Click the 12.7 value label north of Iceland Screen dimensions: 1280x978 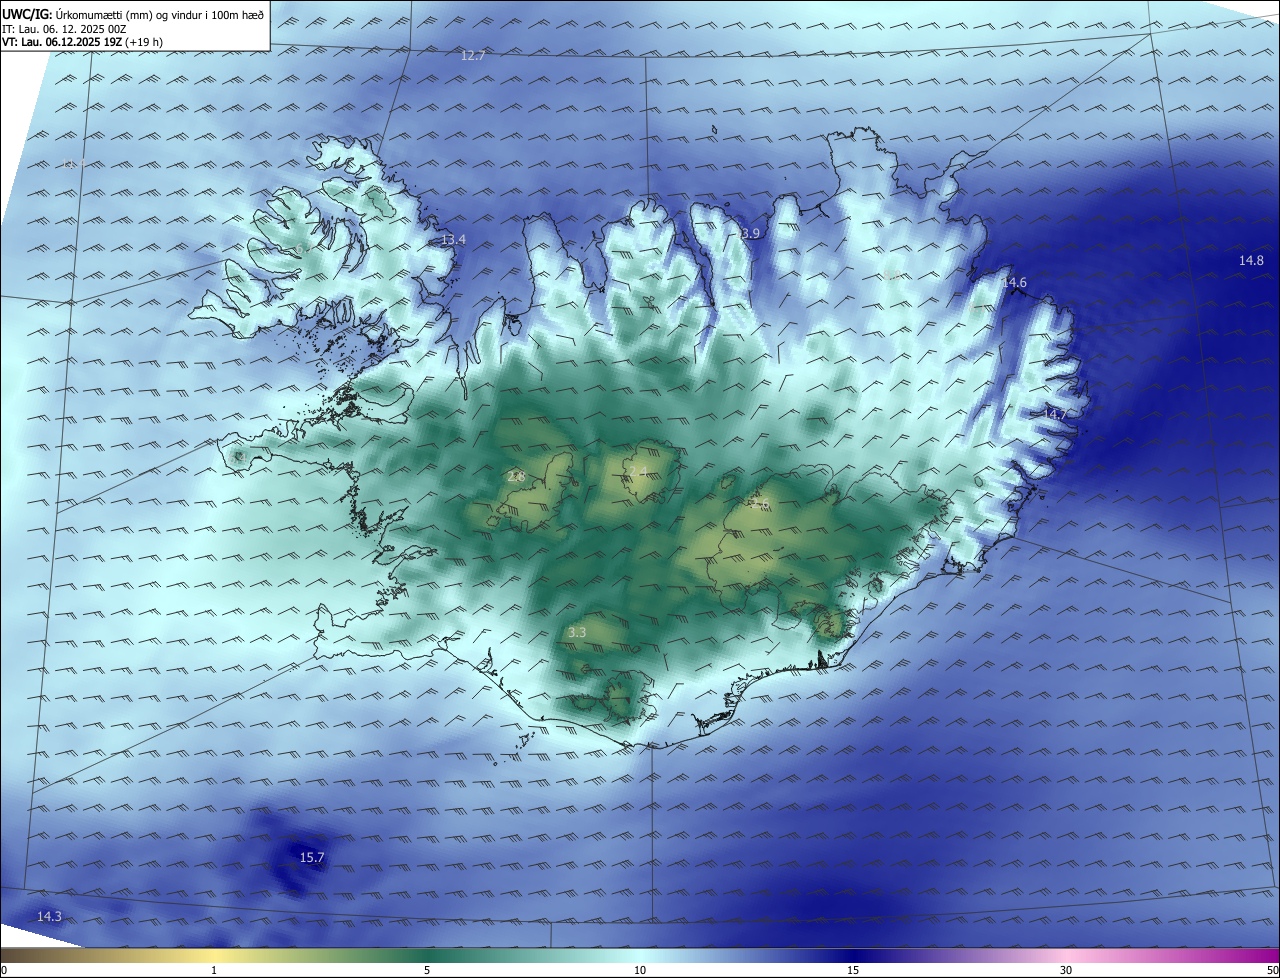(473, 55)
